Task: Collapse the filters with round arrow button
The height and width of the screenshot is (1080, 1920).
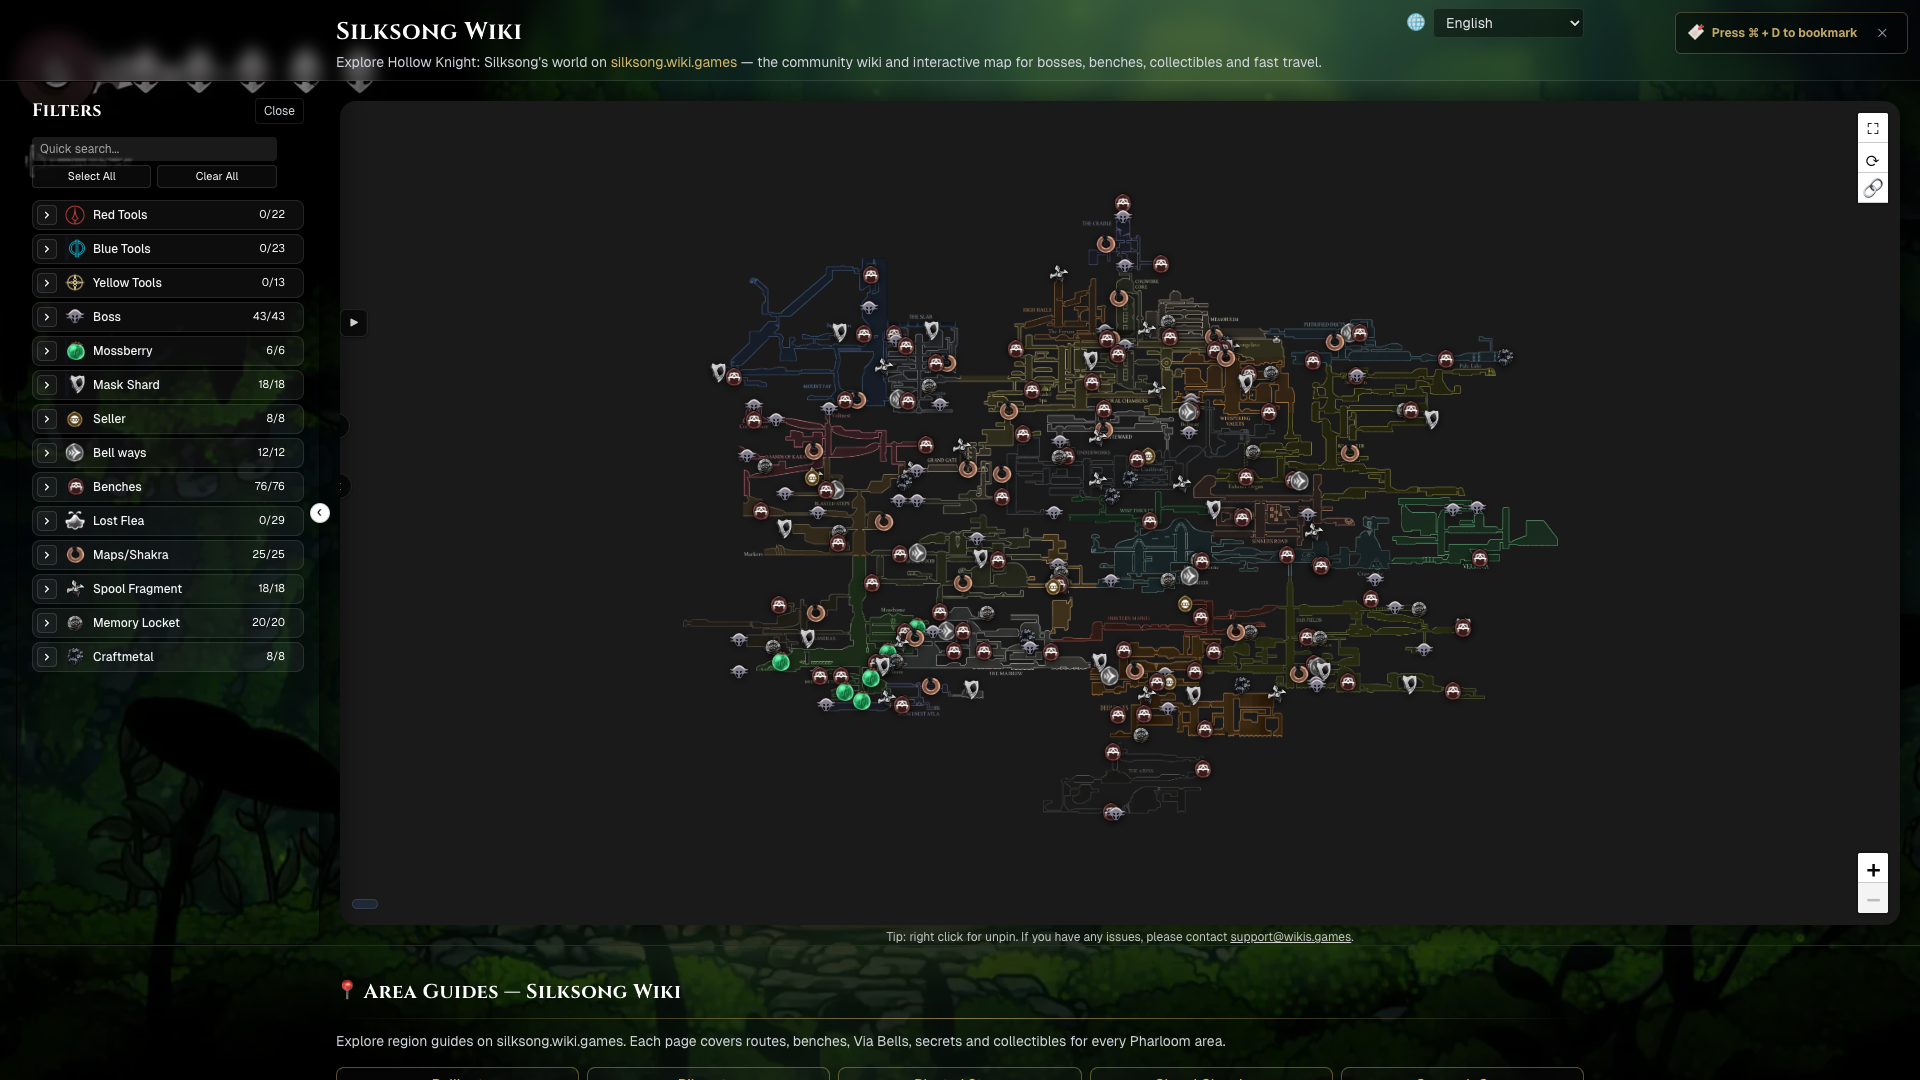Action: pos(320,513)
